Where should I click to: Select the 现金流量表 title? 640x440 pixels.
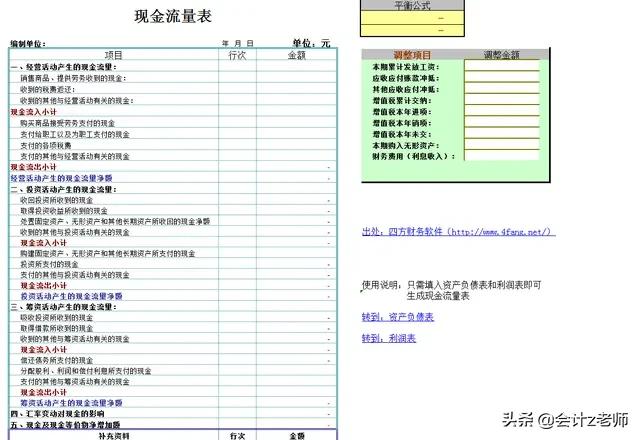pyautogui.click(x=173, y=16)
